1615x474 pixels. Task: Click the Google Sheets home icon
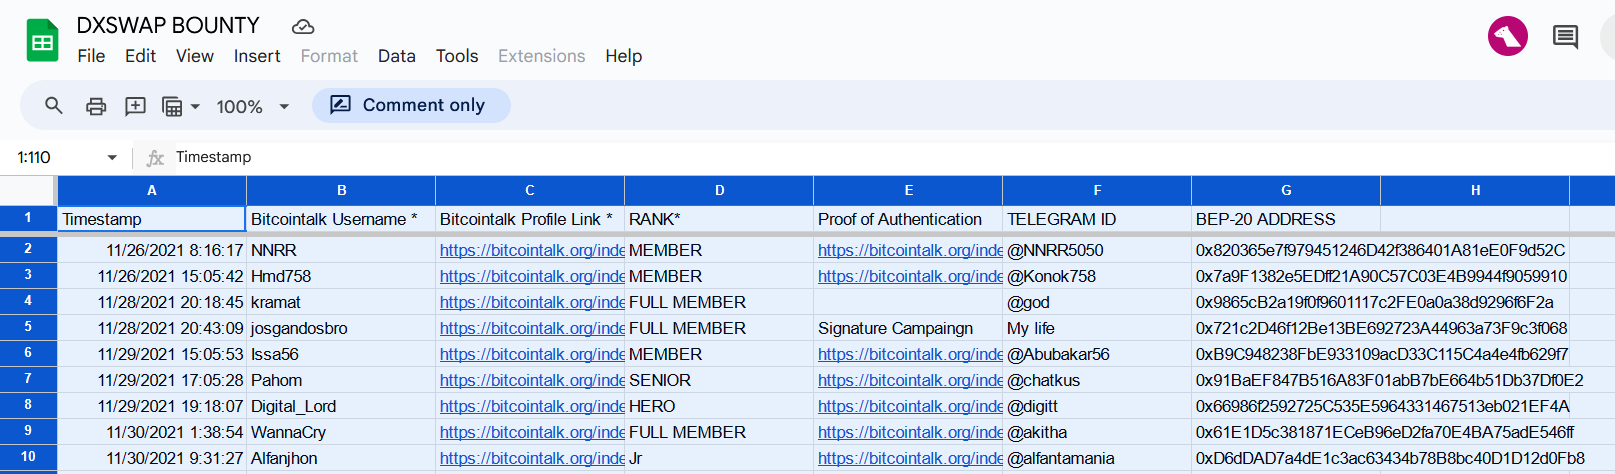click(x=42, y=41)
